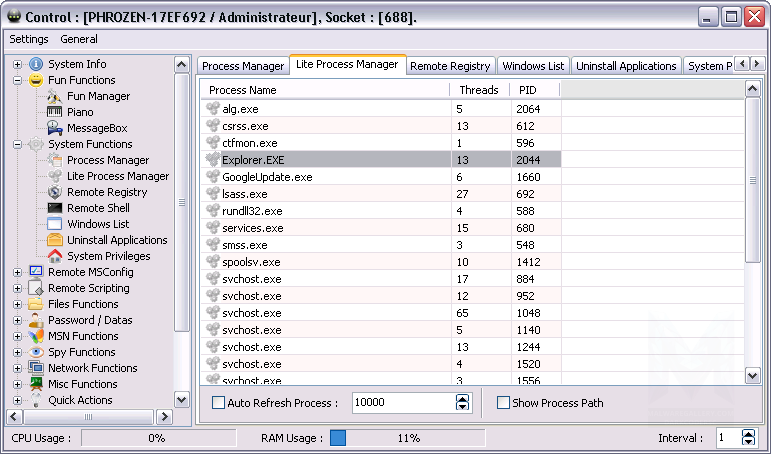Expand the Files Functions tree node
This screenshot has width=771, height=454.
[x=18, y=304]
